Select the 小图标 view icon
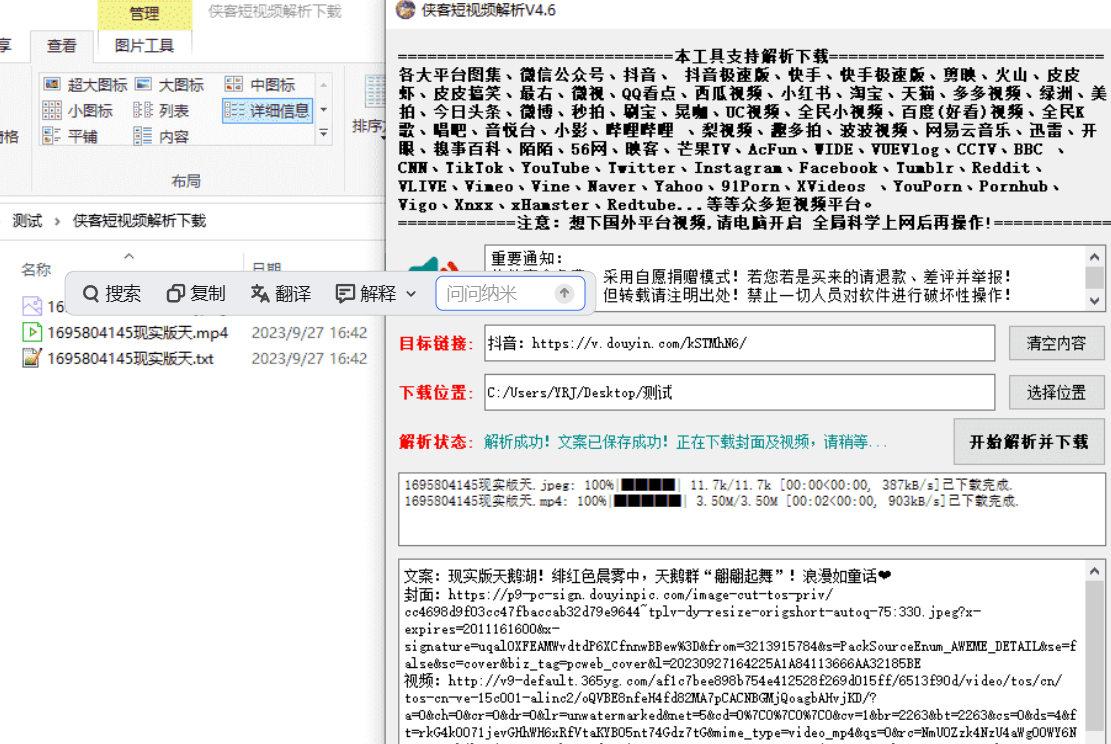Screen dimensions: 1111x744 coord(87,110)
